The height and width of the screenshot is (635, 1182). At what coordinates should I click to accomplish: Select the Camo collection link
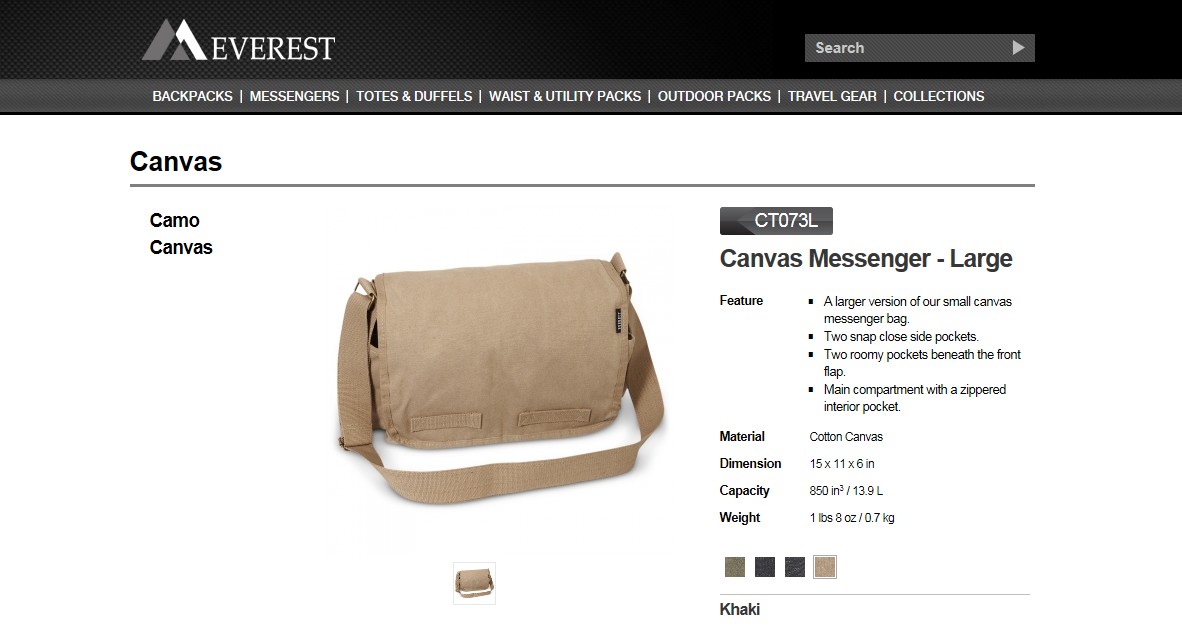174,220
